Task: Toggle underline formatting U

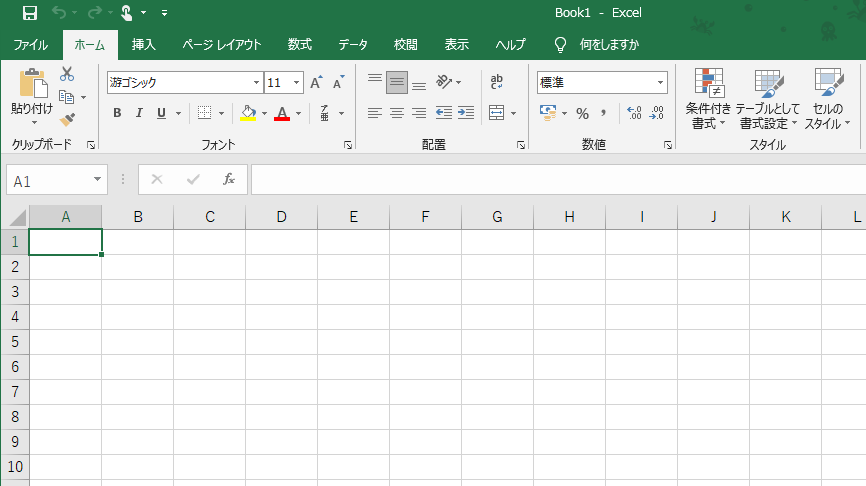Action: click(x=161, y=113)
